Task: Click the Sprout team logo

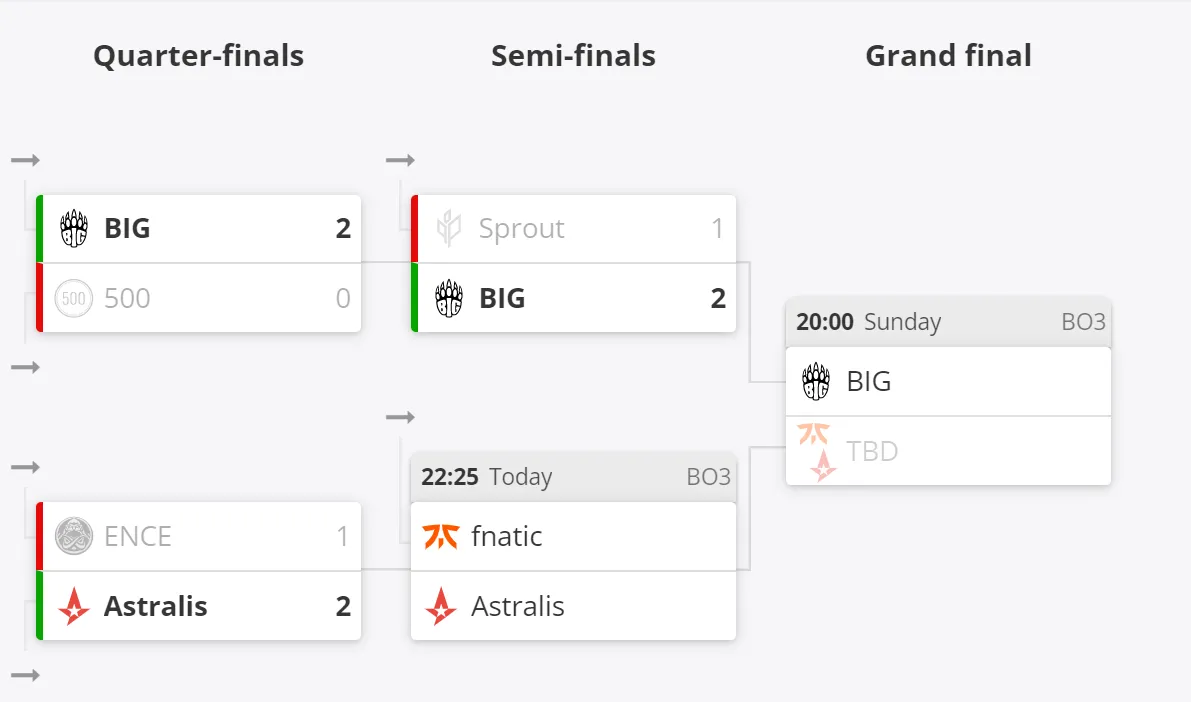Action: click(449, 229)
